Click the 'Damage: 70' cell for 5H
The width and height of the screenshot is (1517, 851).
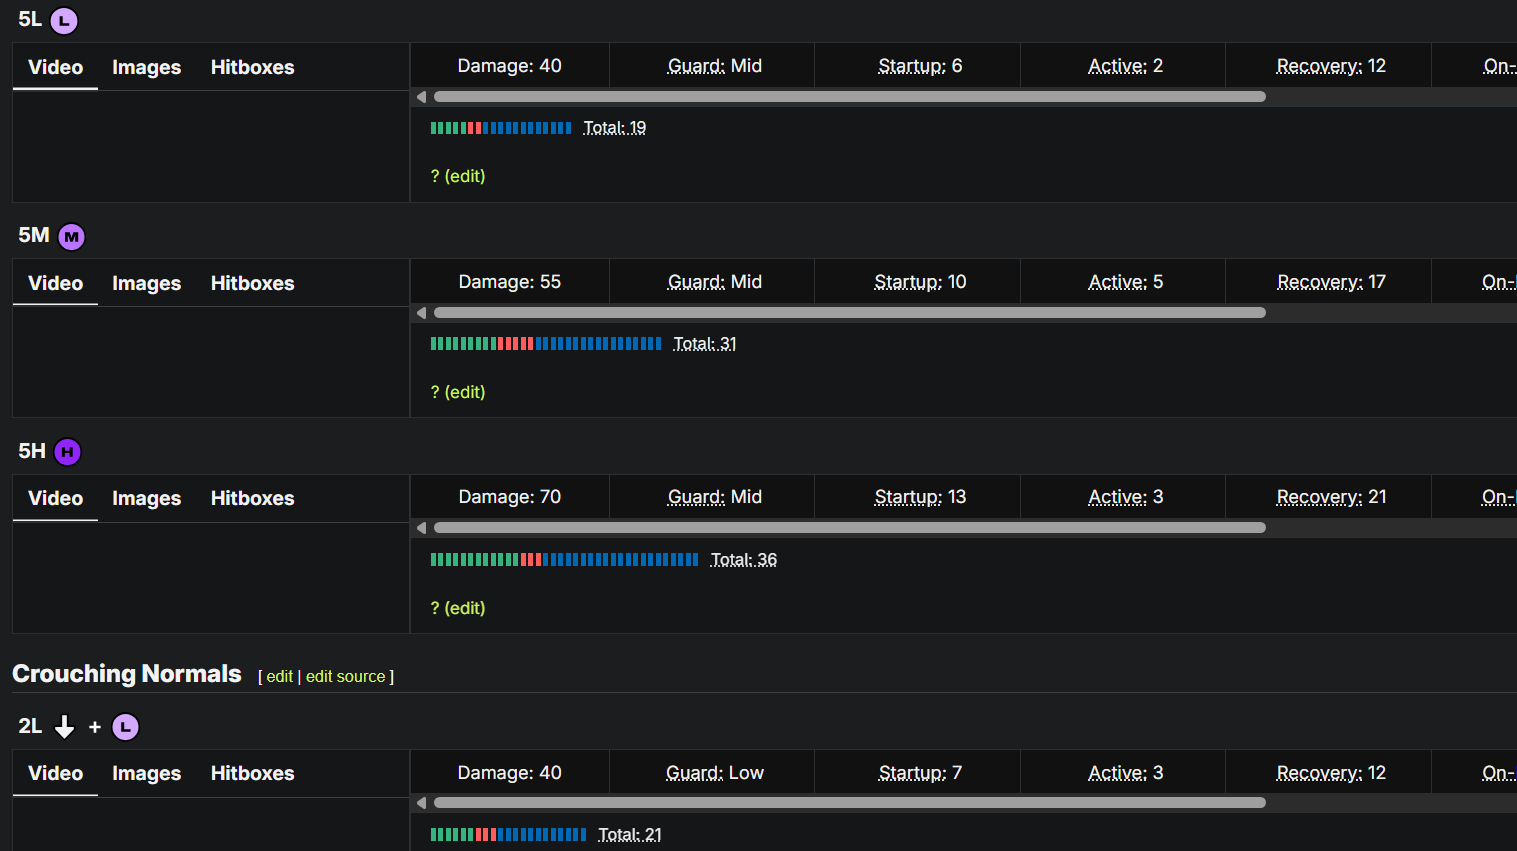pos(510,497)
